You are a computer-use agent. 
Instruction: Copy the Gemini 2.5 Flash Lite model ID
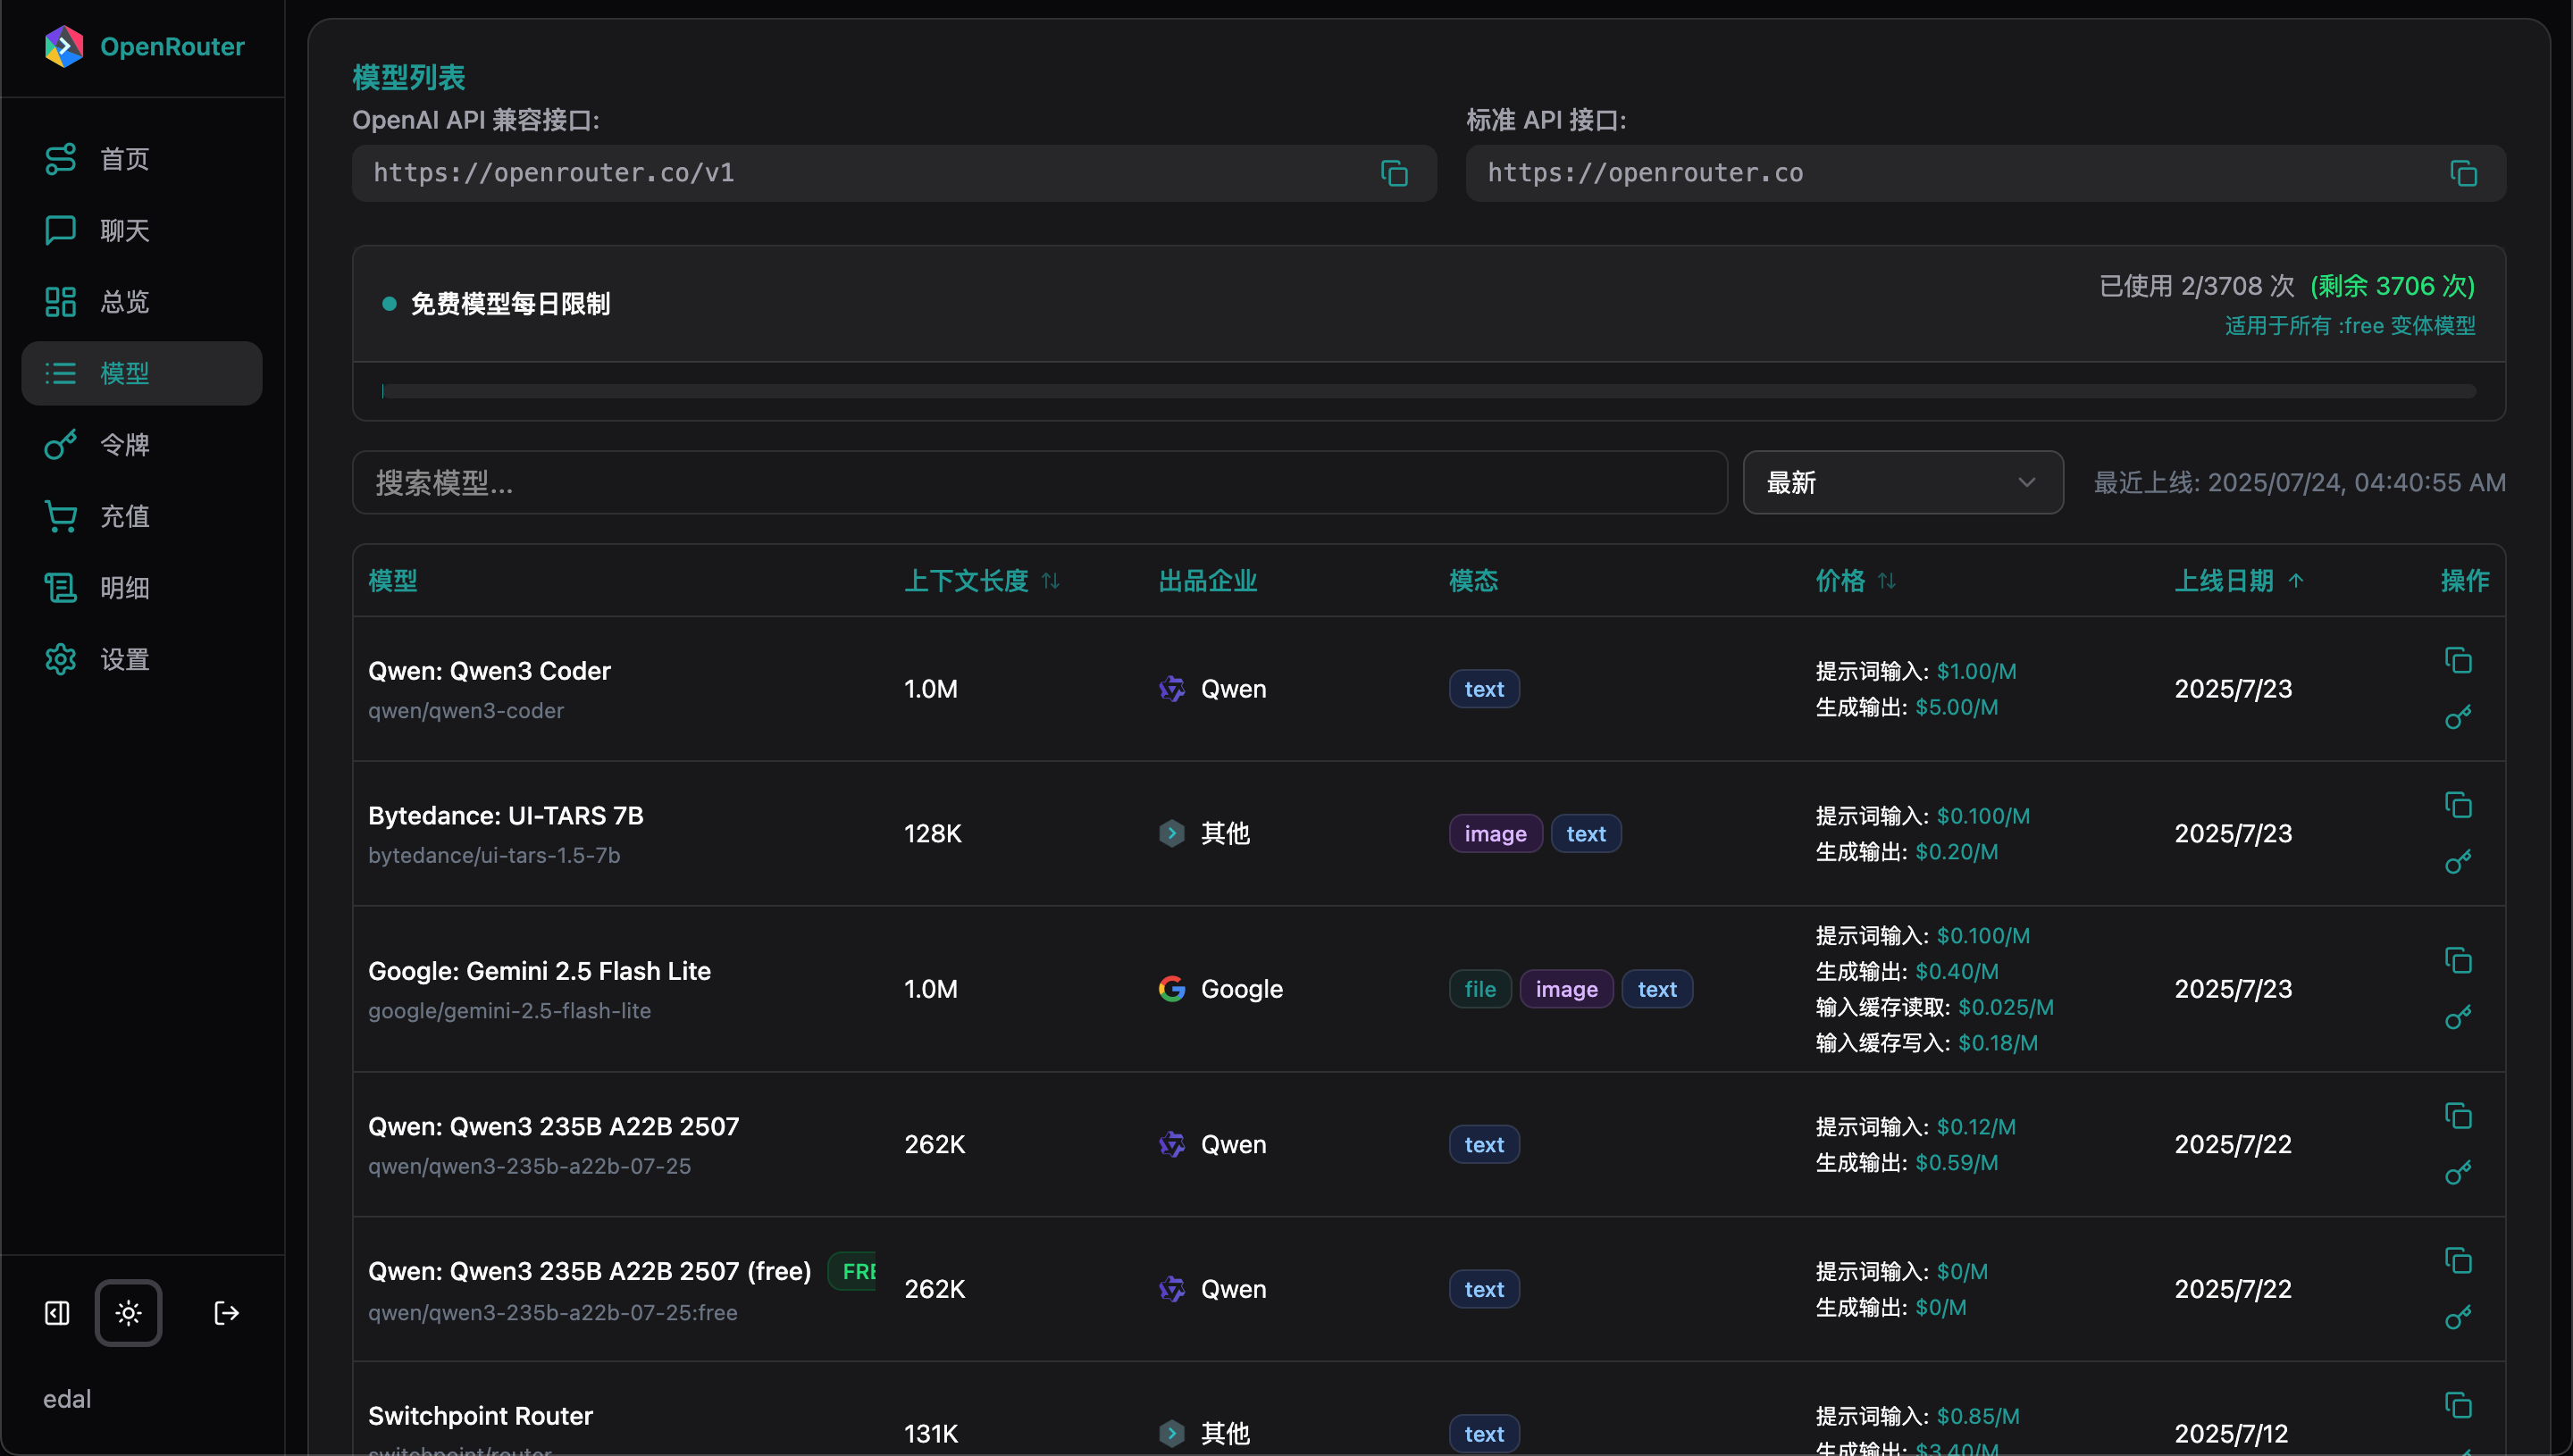(2458, 960)
